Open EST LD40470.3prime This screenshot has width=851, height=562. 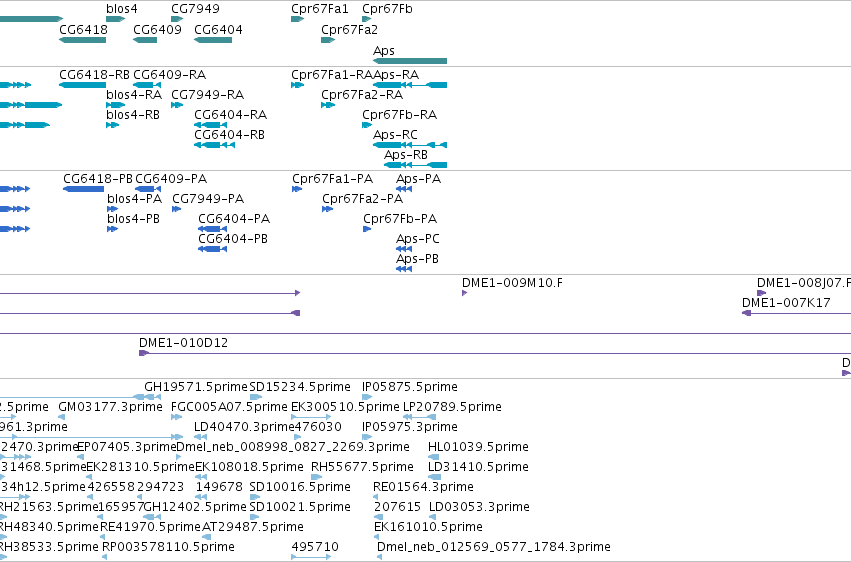coord(244,427)
